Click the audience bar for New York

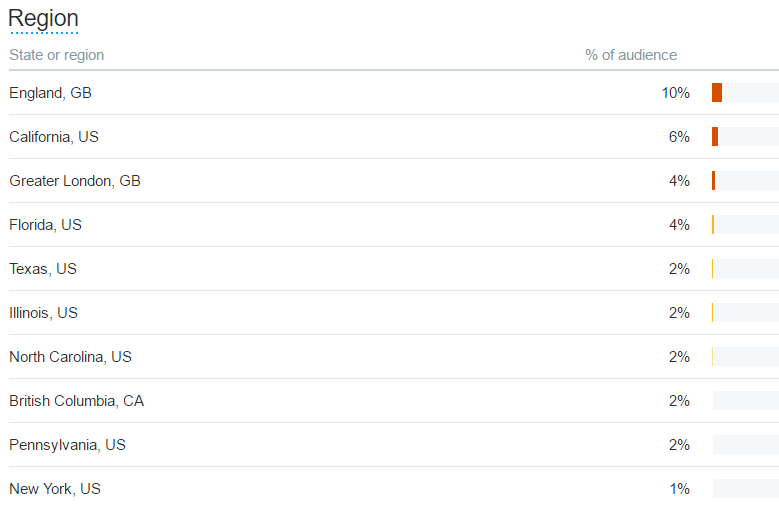(x=745, y=489)
